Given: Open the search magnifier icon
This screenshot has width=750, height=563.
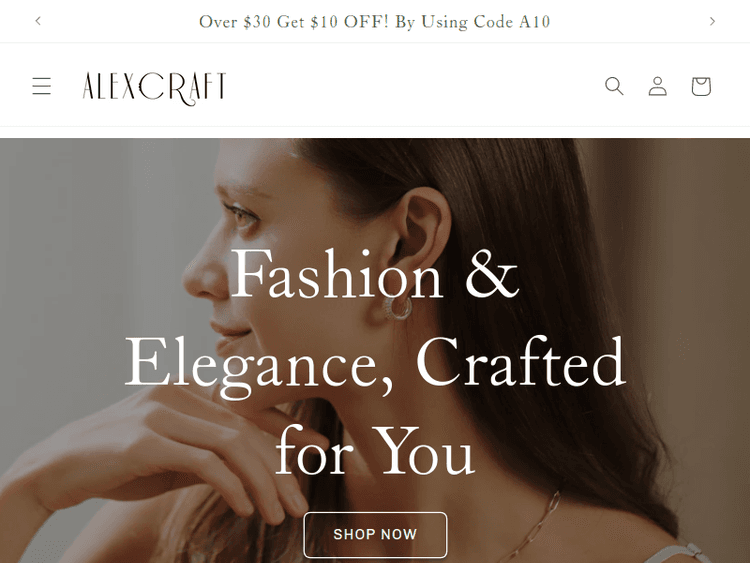Looking at the screenshot, I should point(614,86).
